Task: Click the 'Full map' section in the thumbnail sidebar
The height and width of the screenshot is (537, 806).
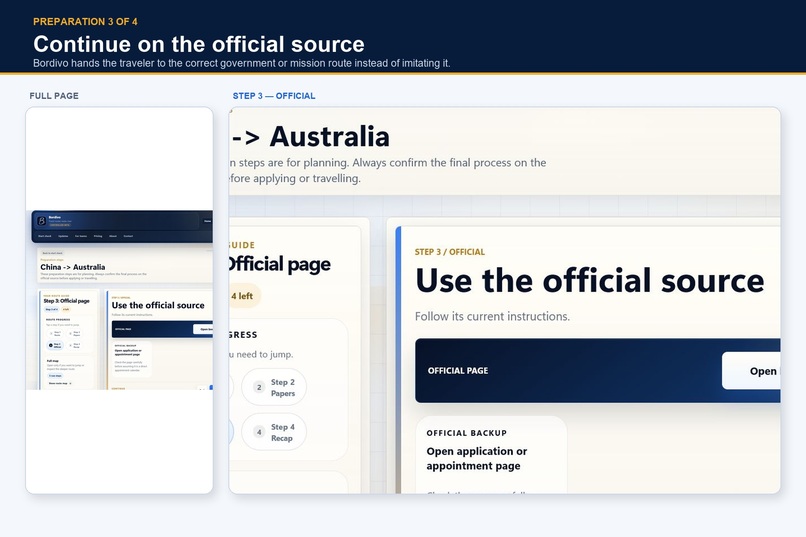Action: coord(68,373)
